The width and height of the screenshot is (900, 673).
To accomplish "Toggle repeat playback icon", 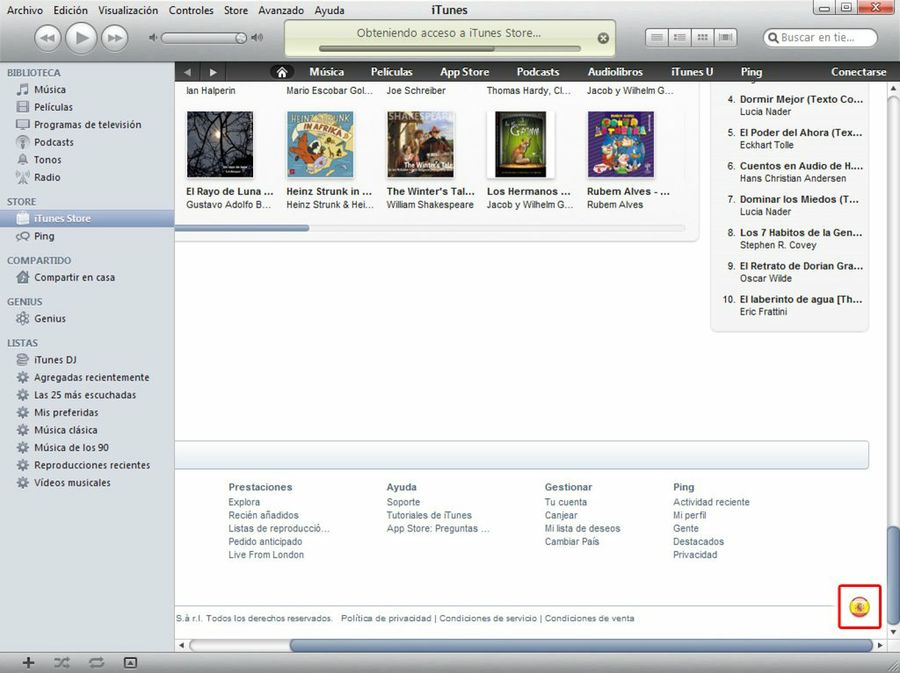I will tap(96, 662).
